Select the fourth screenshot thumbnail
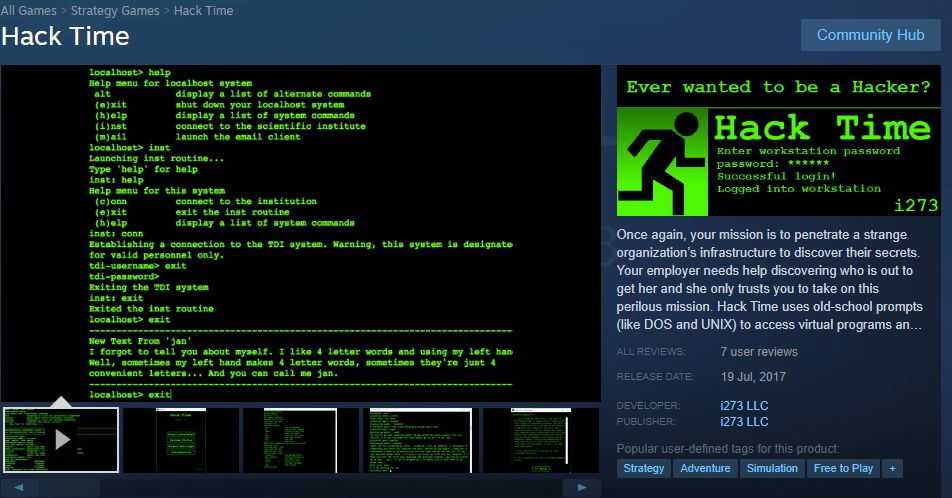Screen dimensions: 952x498 point(421,440)
